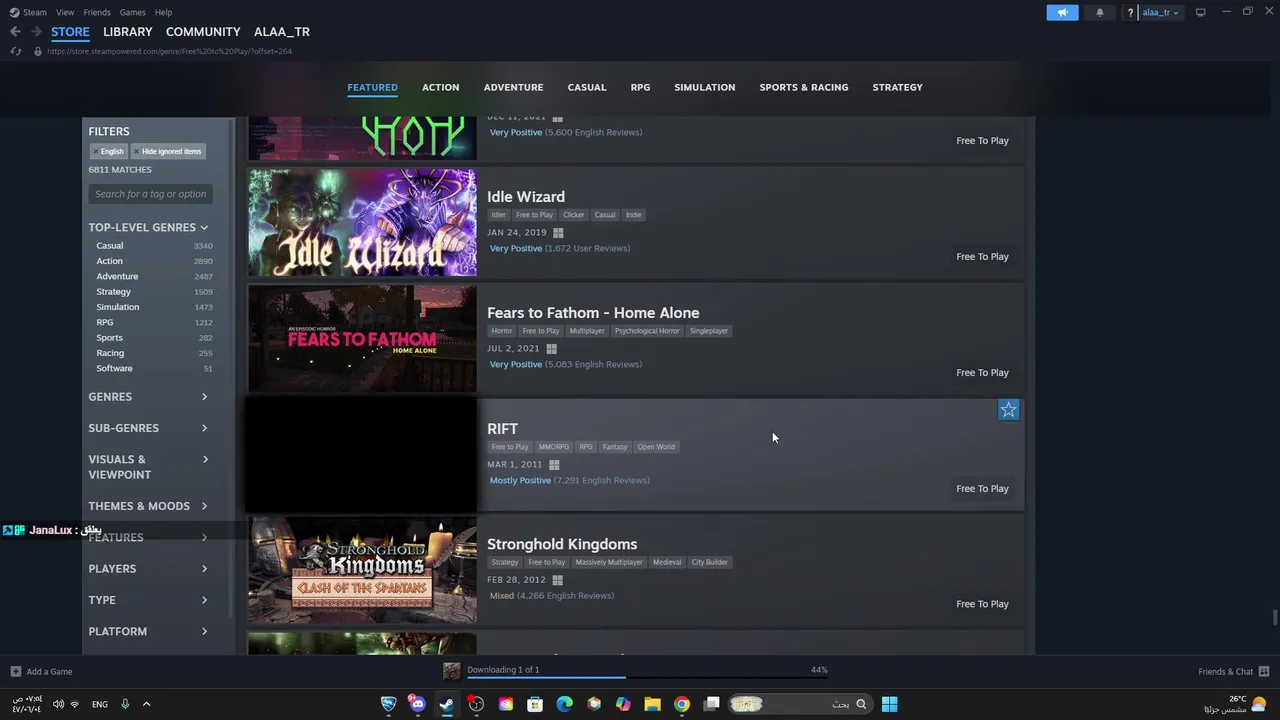Go forward with the right arrow
Image resolution: width=1280 pixels, height=720 pixels.
(36, 32)
